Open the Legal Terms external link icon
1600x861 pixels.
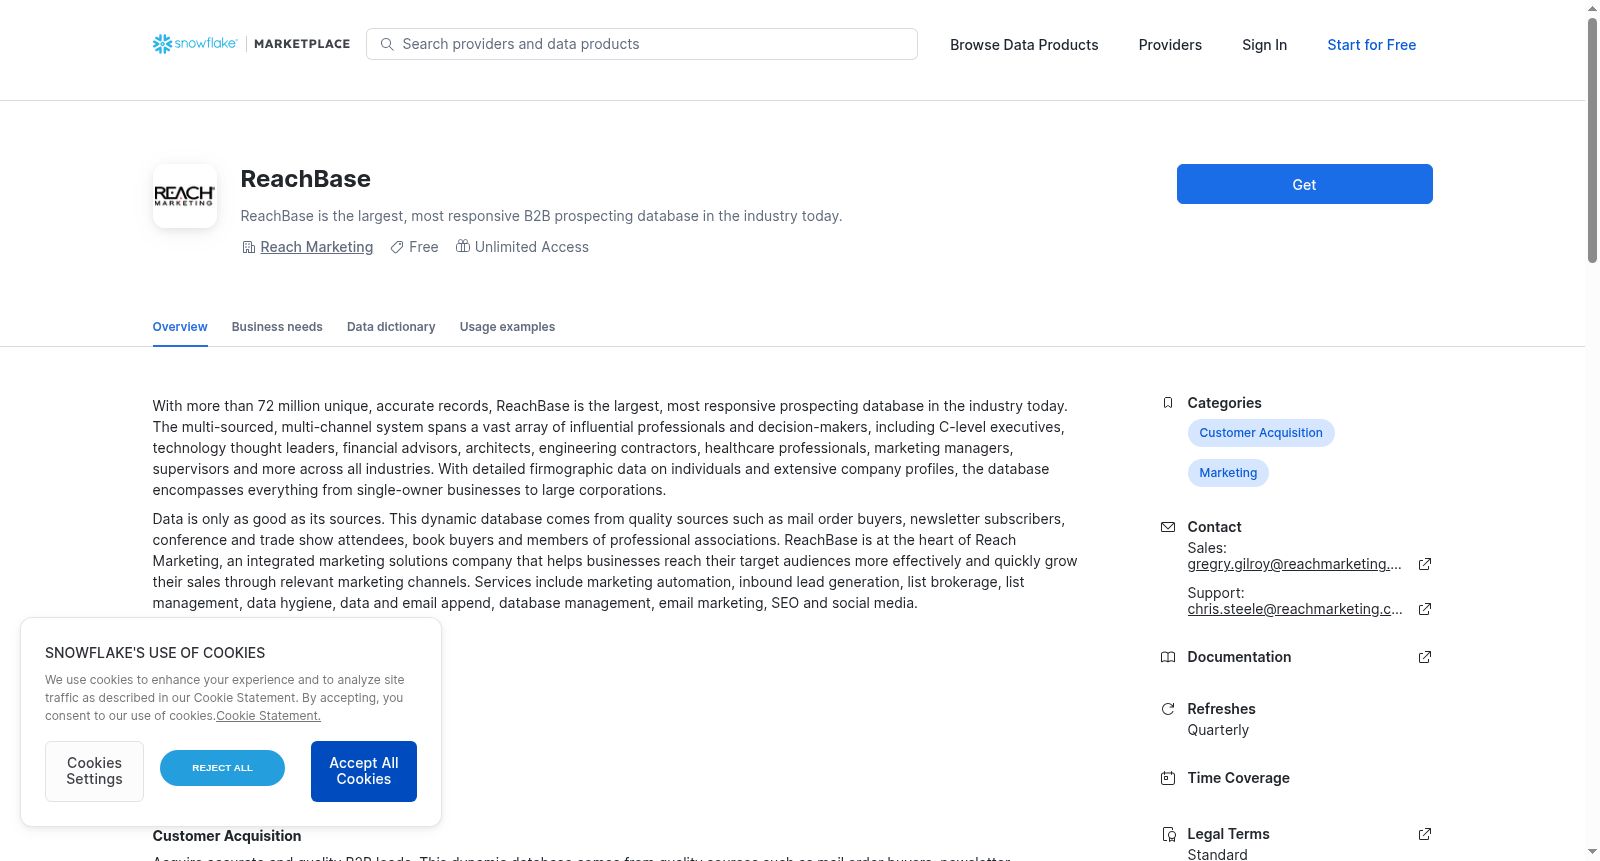coord(1425,834)
